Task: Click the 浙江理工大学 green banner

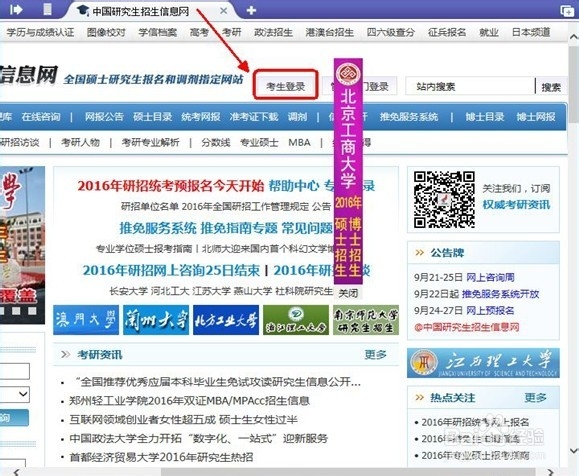Action: pos(296,320)
